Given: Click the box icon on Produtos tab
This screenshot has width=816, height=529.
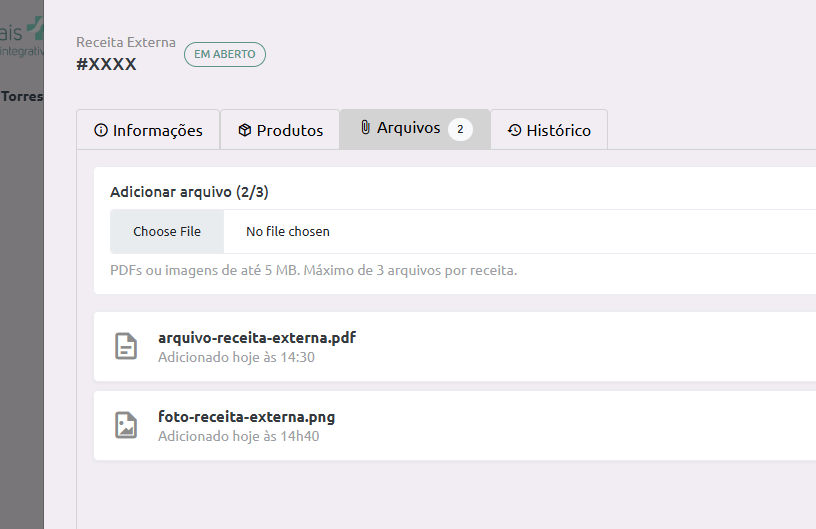Looking at the screenshot, I should tap(245, 130).
